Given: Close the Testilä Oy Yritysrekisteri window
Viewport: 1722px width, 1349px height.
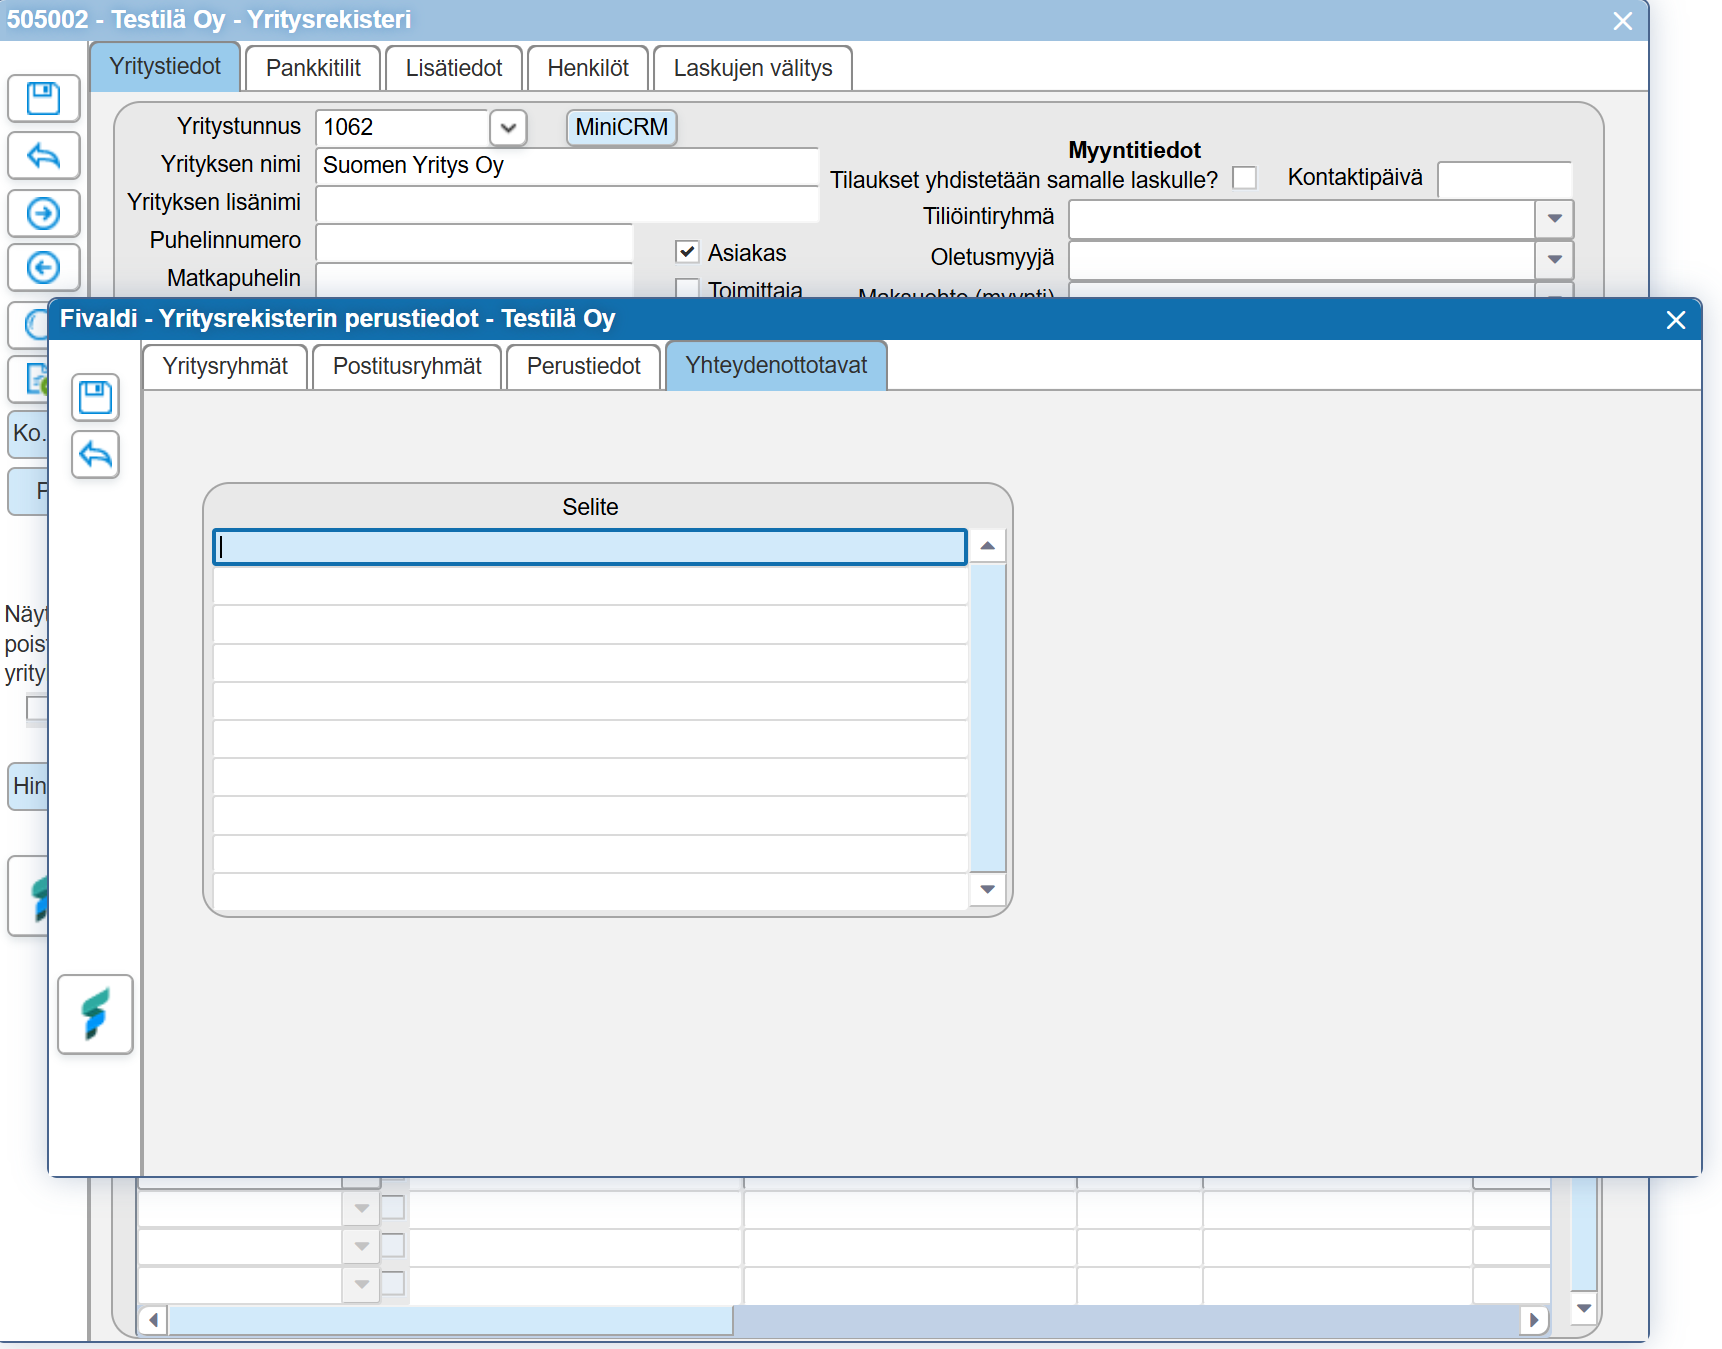Looking at the screenshot, I should (1623, 21).
